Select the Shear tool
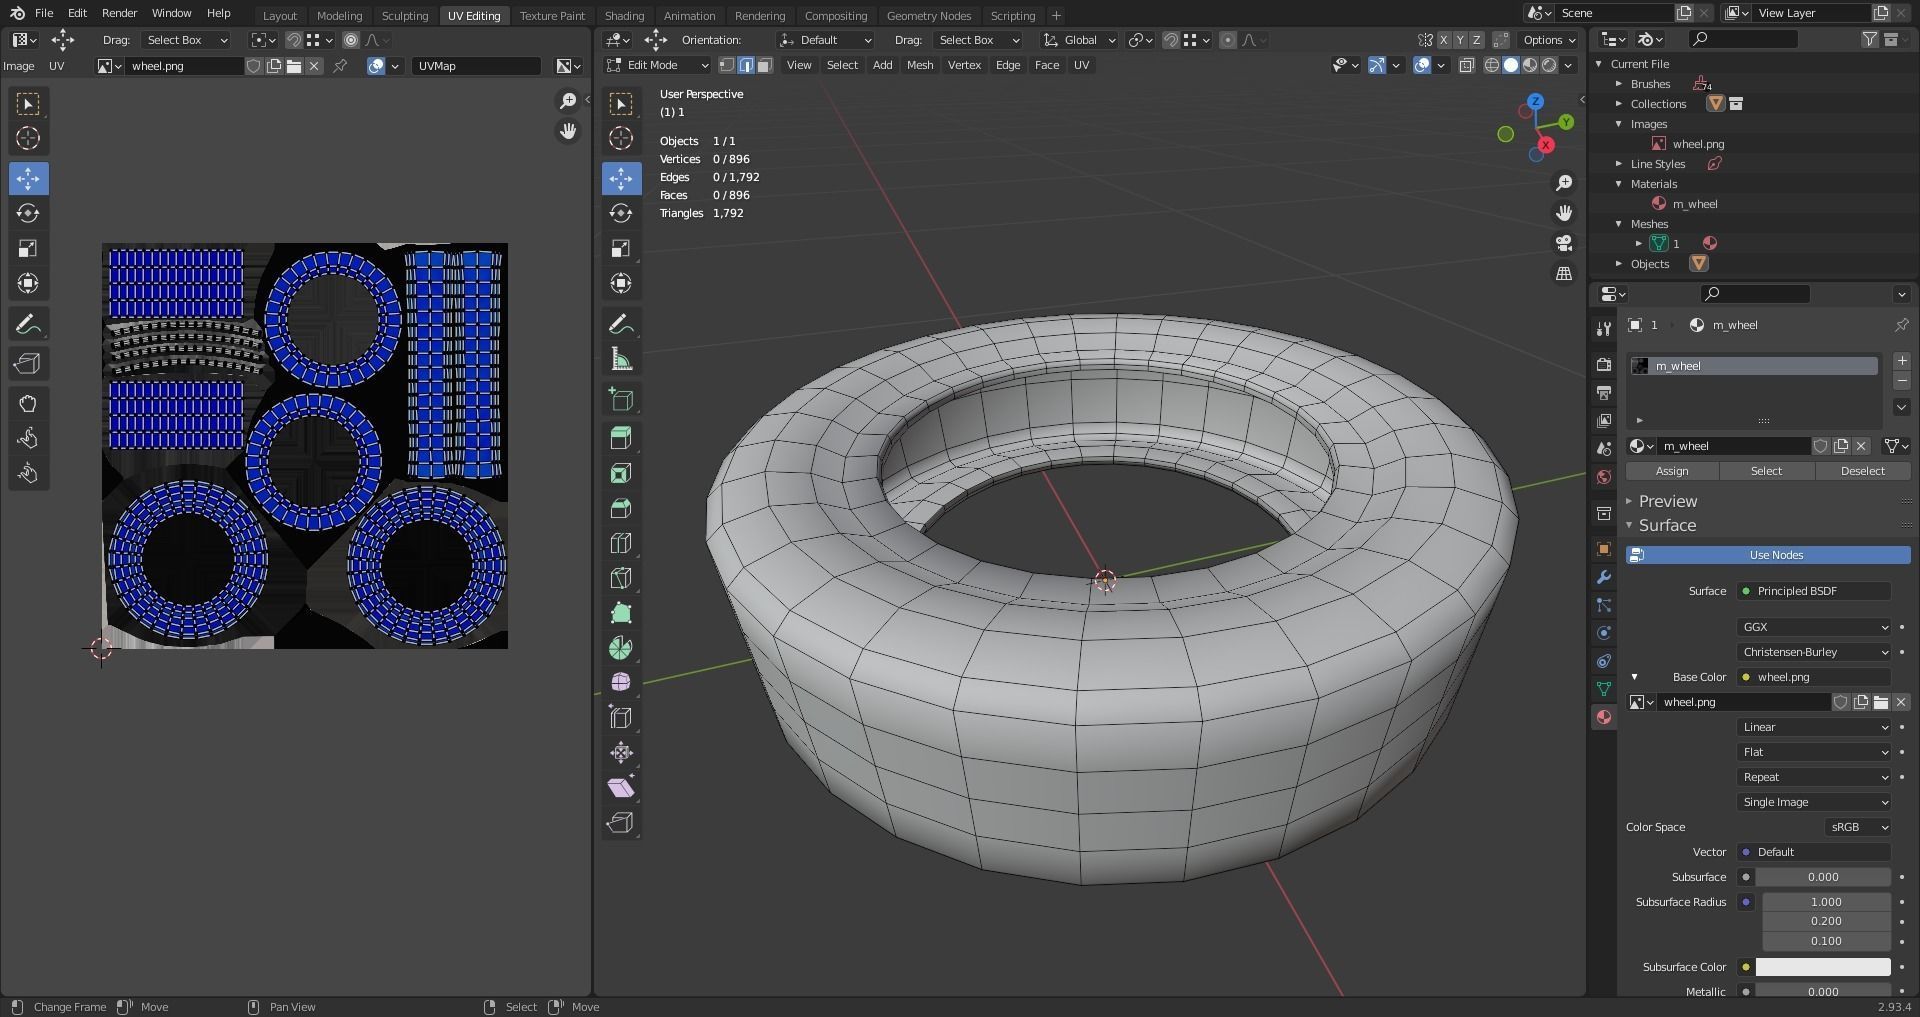Image resolution: width=1920 pixels, height=1017 pixels. pyautogui.click(x=621, y=787)
